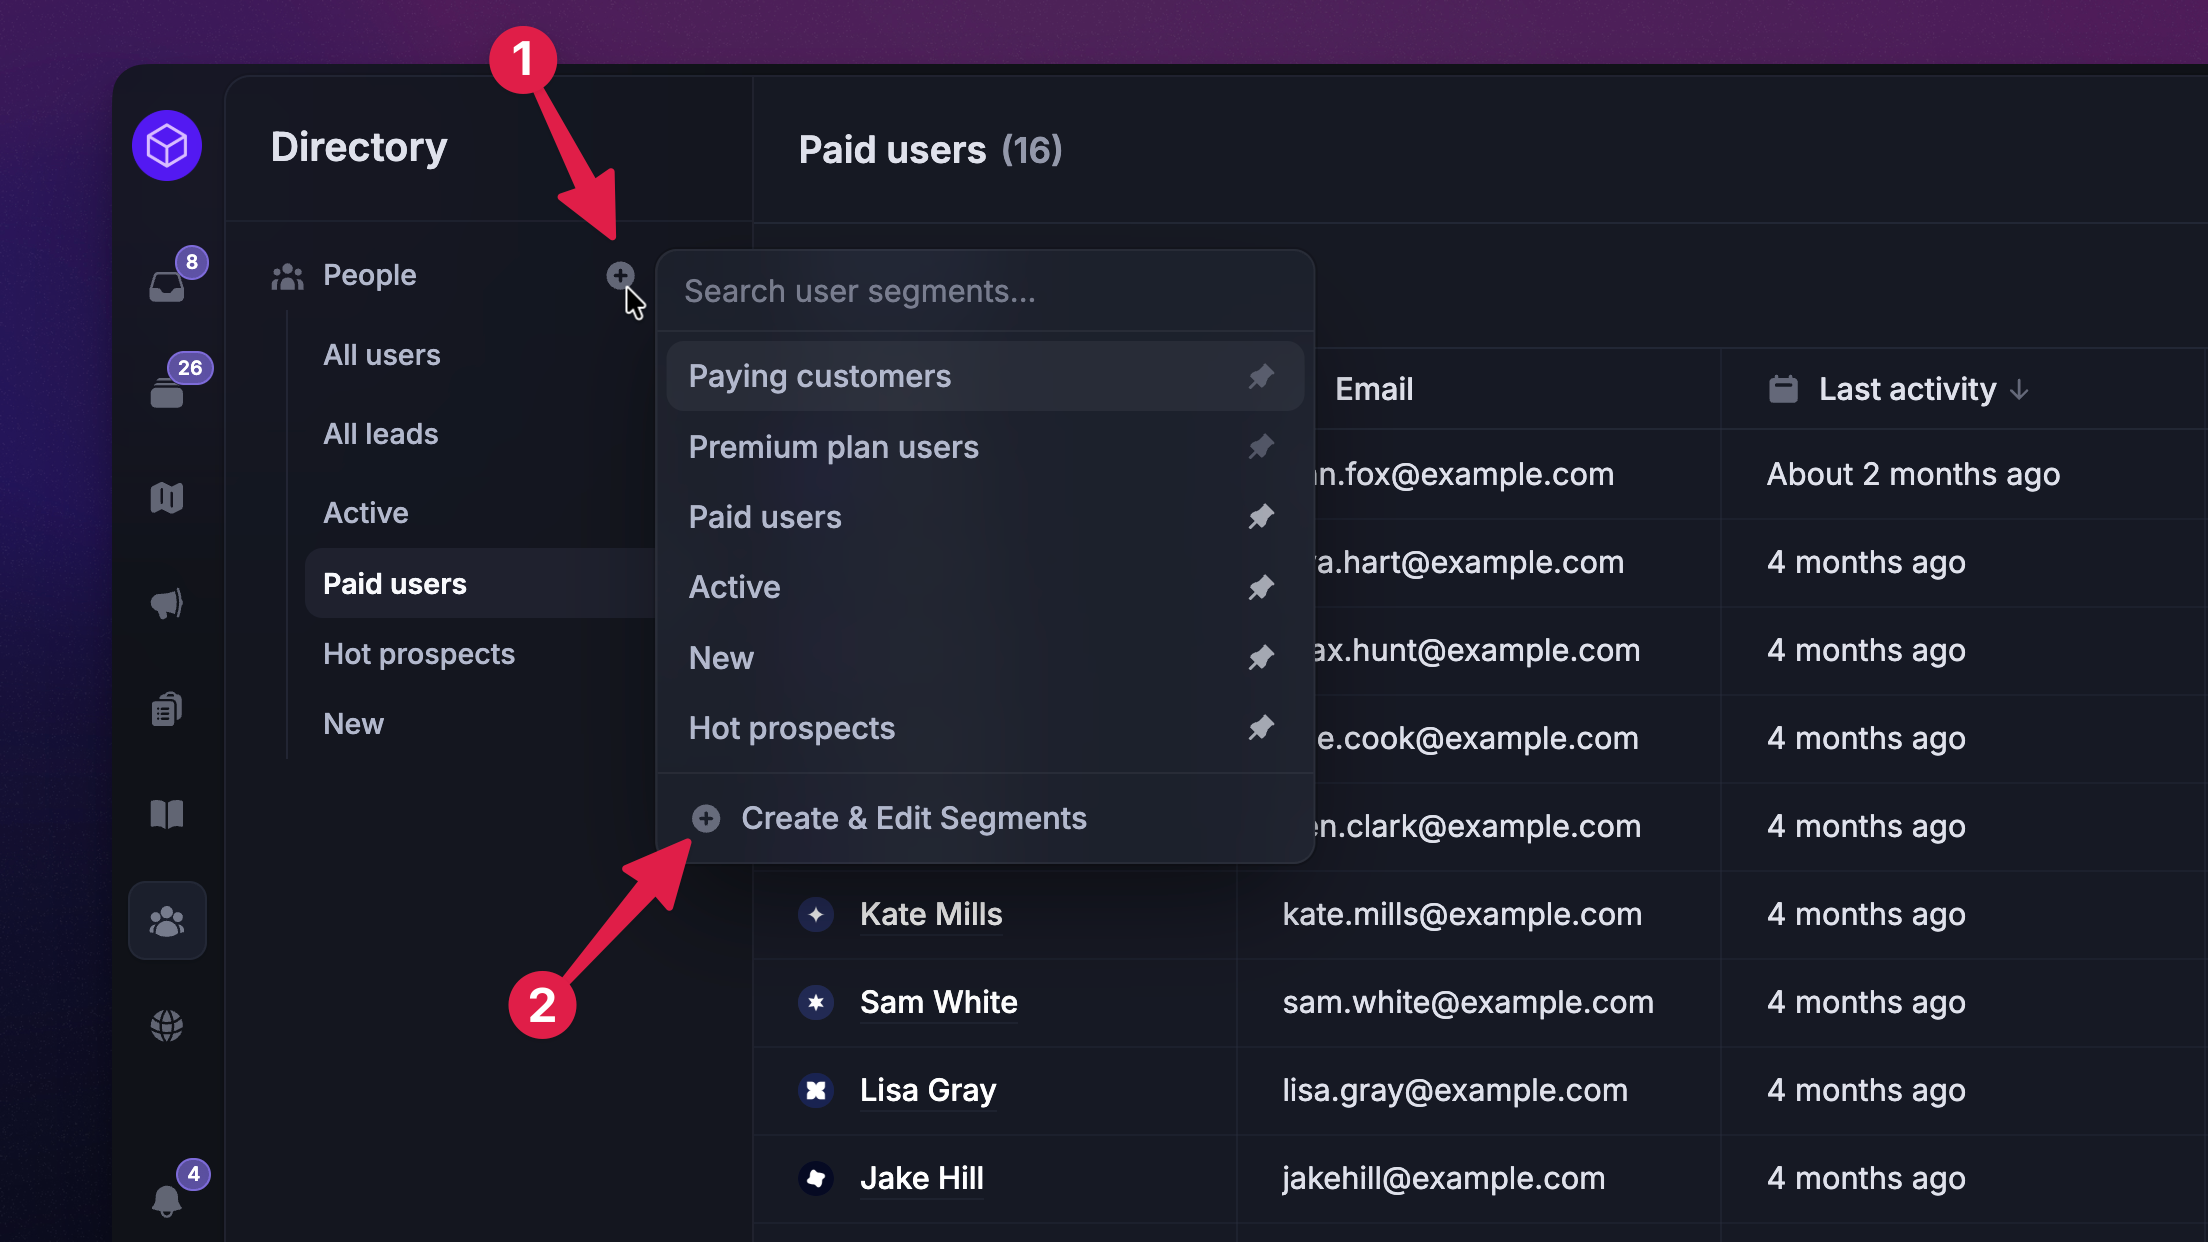Click the stacked cards icon with badge 26

click(168, 392)
